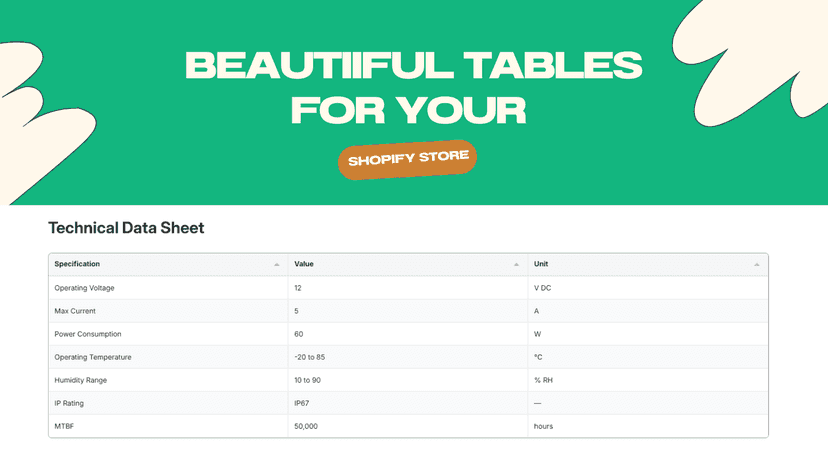The width and height of the screenshot is (828, 466).
Task: Click the dash unit in IP Rating row
Action: [538, 403]
